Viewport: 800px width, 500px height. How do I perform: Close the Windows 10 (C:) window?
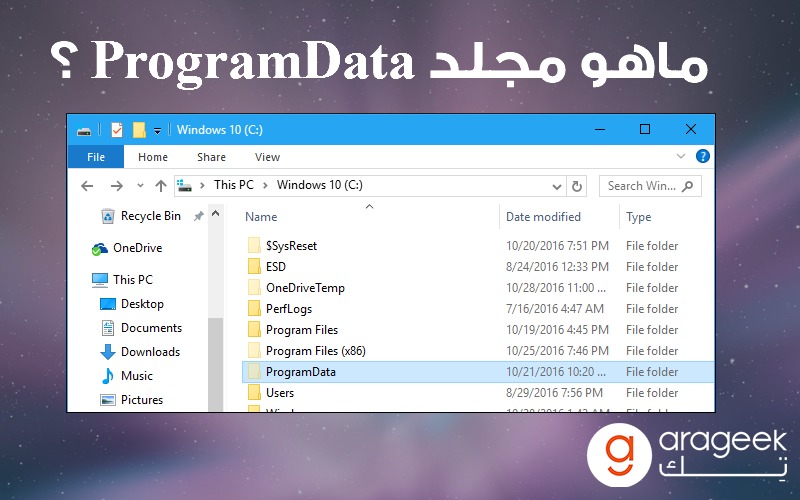click(x=691, y=130)
